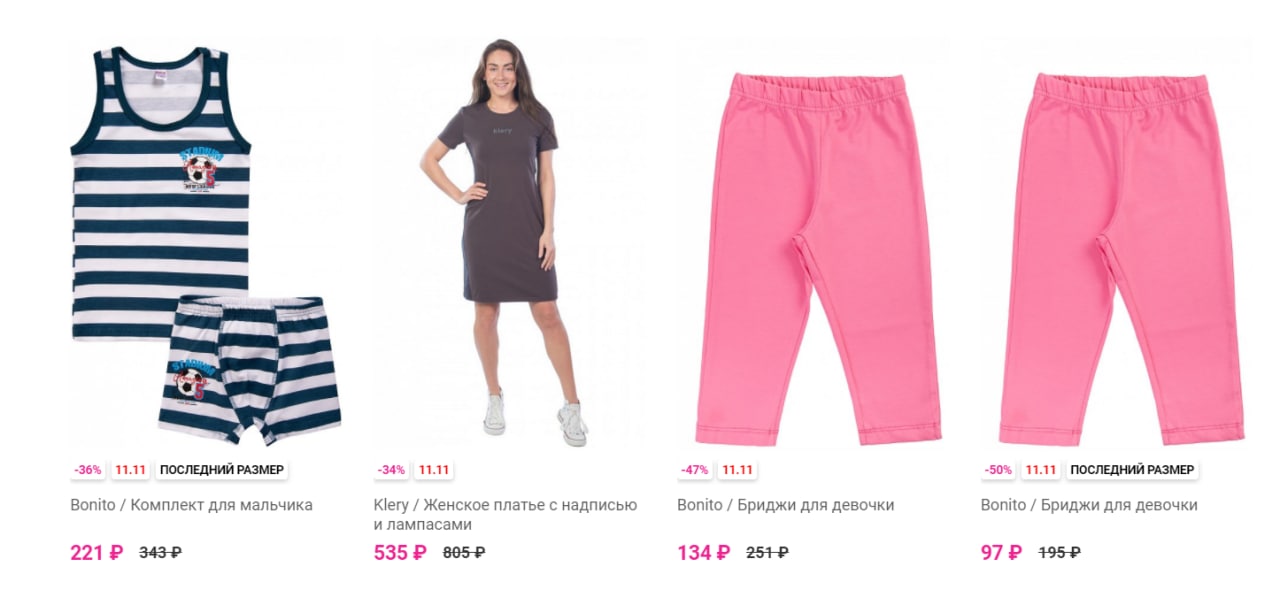Open the pink breeches image with -50% discount

click(x=1117, y=244)
